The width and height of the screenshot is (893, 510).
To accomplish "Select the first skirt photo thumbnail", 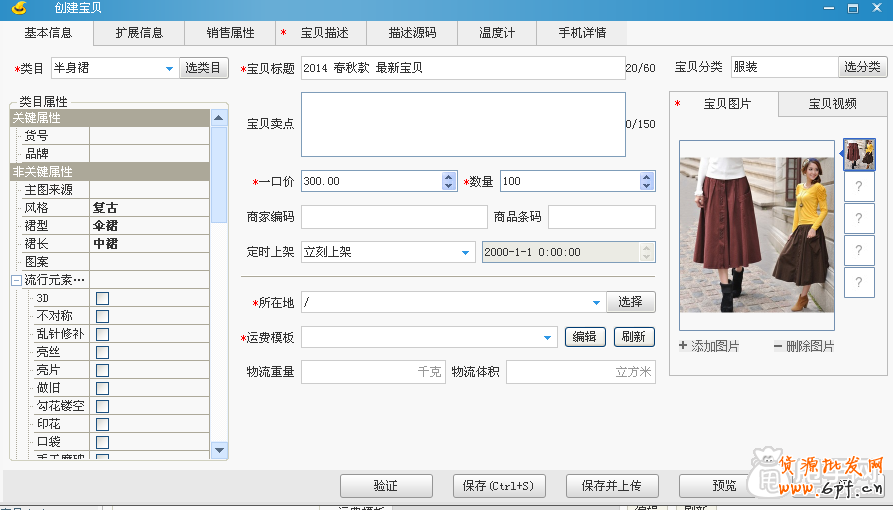I will pyautogui.click(x=859, y=154).
